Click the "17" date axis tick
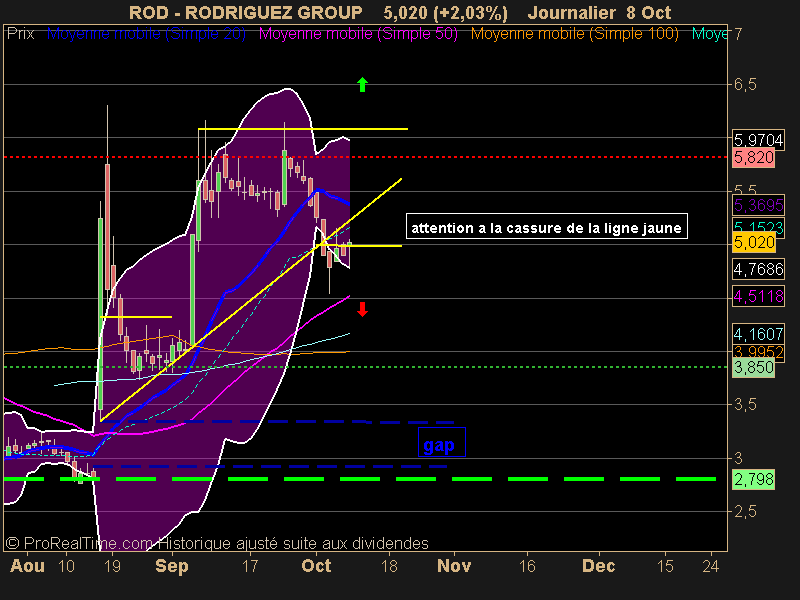 249,566
